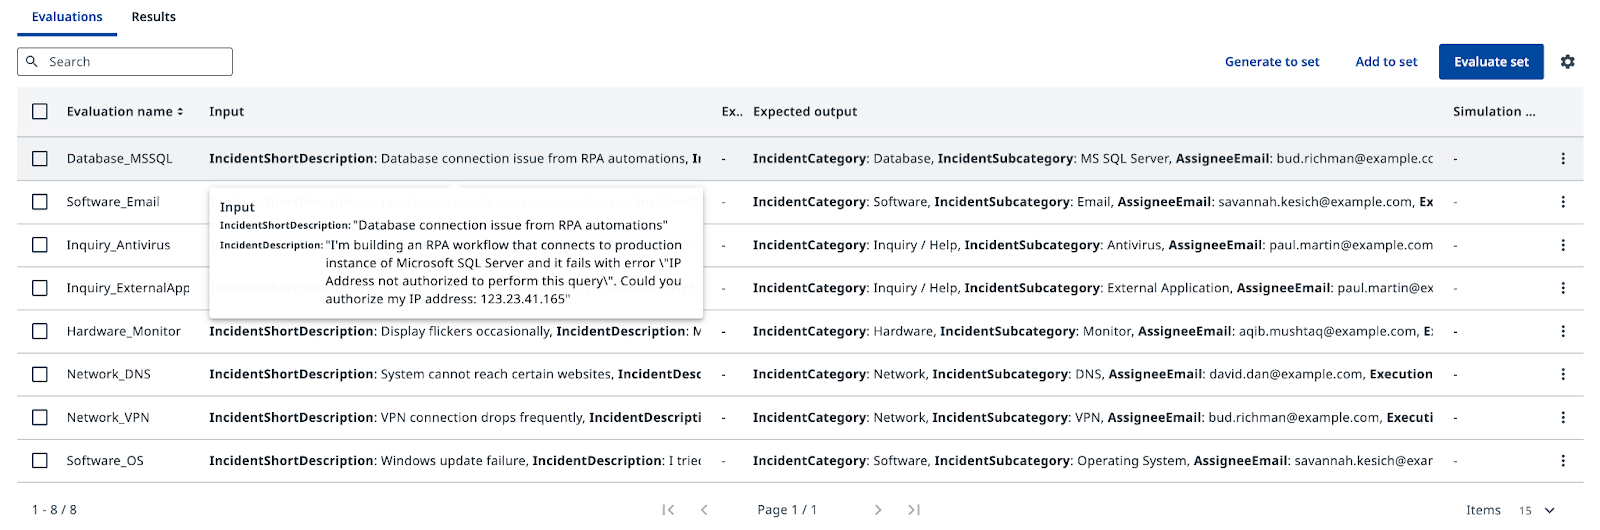
Task: Click expected output for Inquiry_ExternalApp row
Action: pyautogui.click(x=1093, y=288)
